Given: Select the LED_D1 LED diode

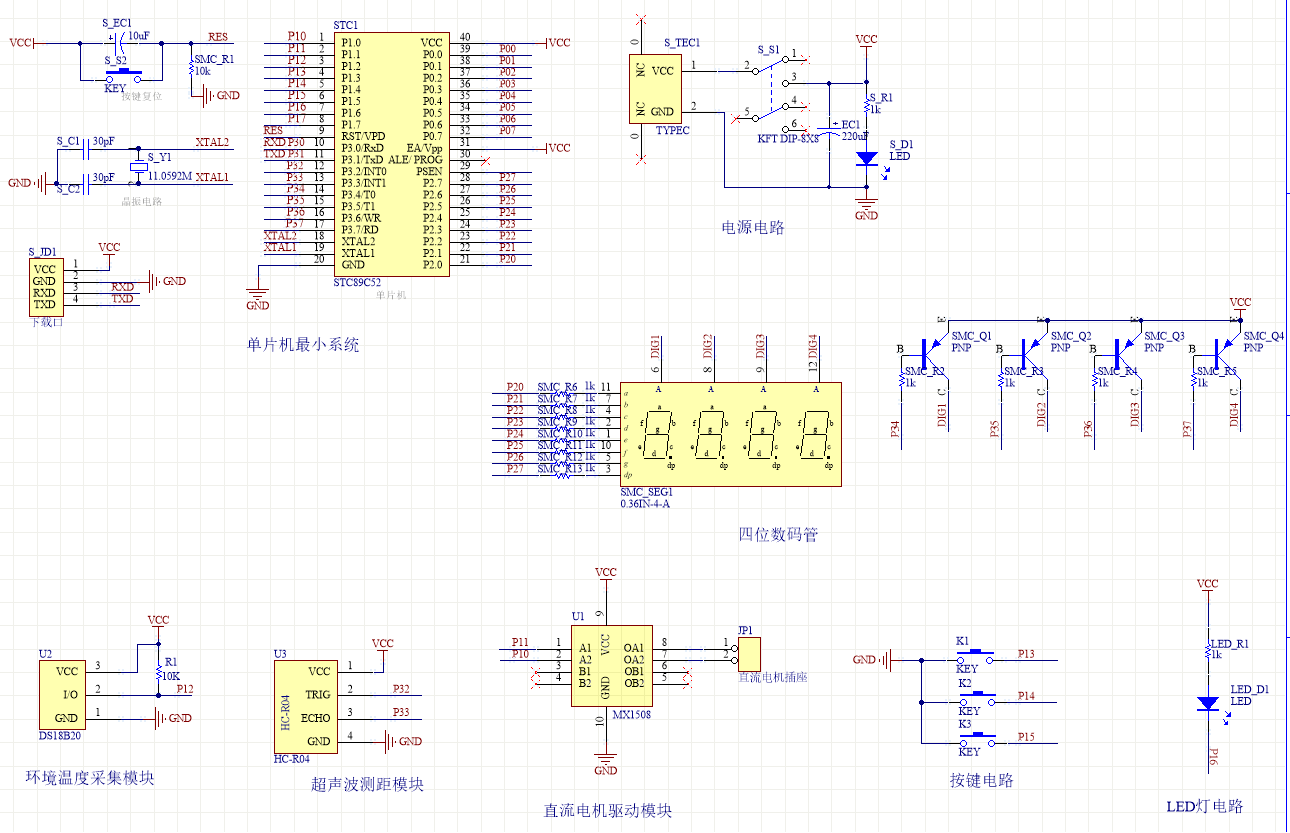Looking at the screenshot, I should click(1208, 703).
